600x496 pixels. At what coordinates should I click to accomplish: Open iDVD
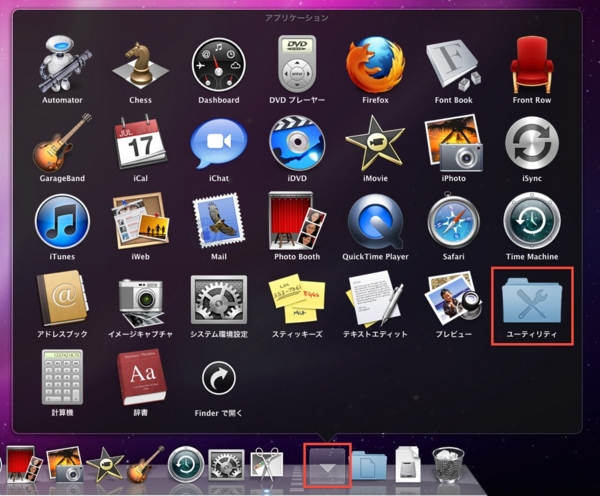click(297, 143)
